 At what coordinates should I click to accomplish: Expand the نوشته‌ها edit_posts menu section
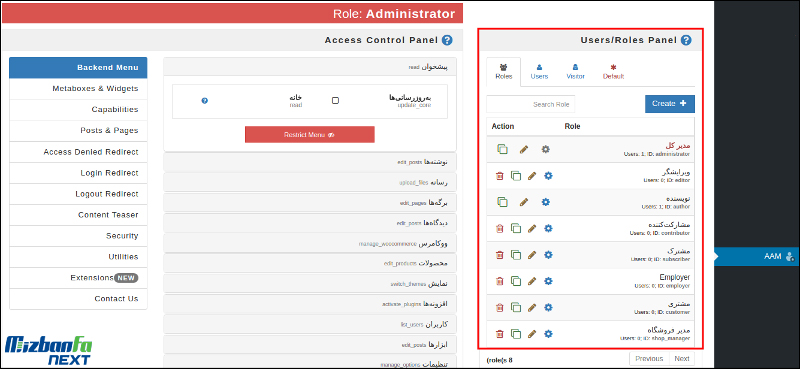[310, 162]
